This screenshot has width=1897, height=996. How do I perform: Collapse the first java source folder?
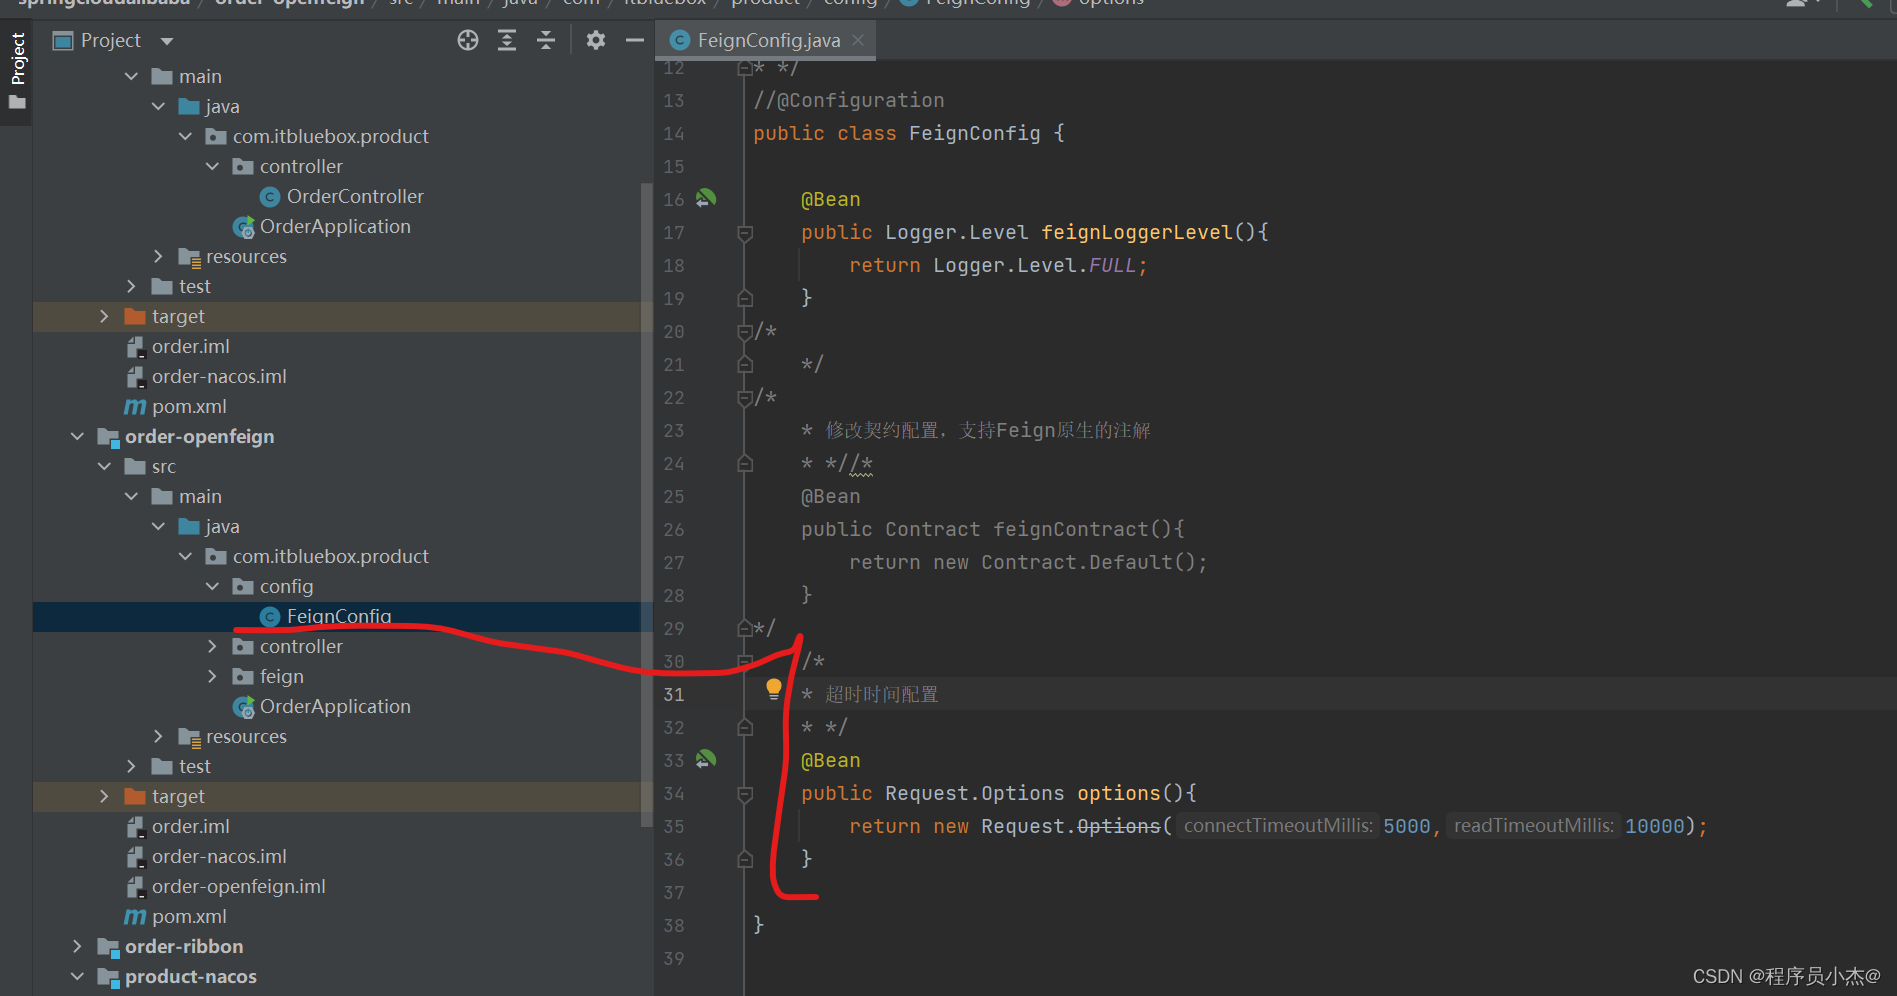pos(158,106)
